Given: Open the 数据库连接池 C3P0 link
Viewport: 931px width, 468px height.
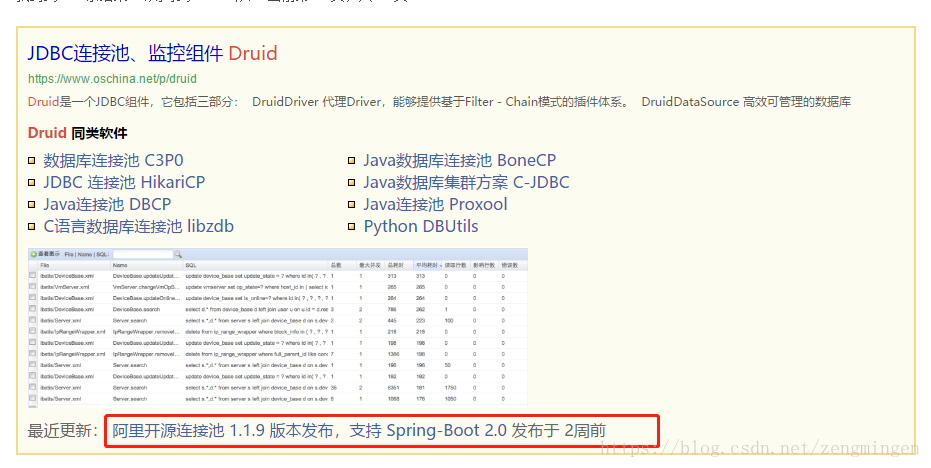Looking at the screenshot, I should coord(113,160).
